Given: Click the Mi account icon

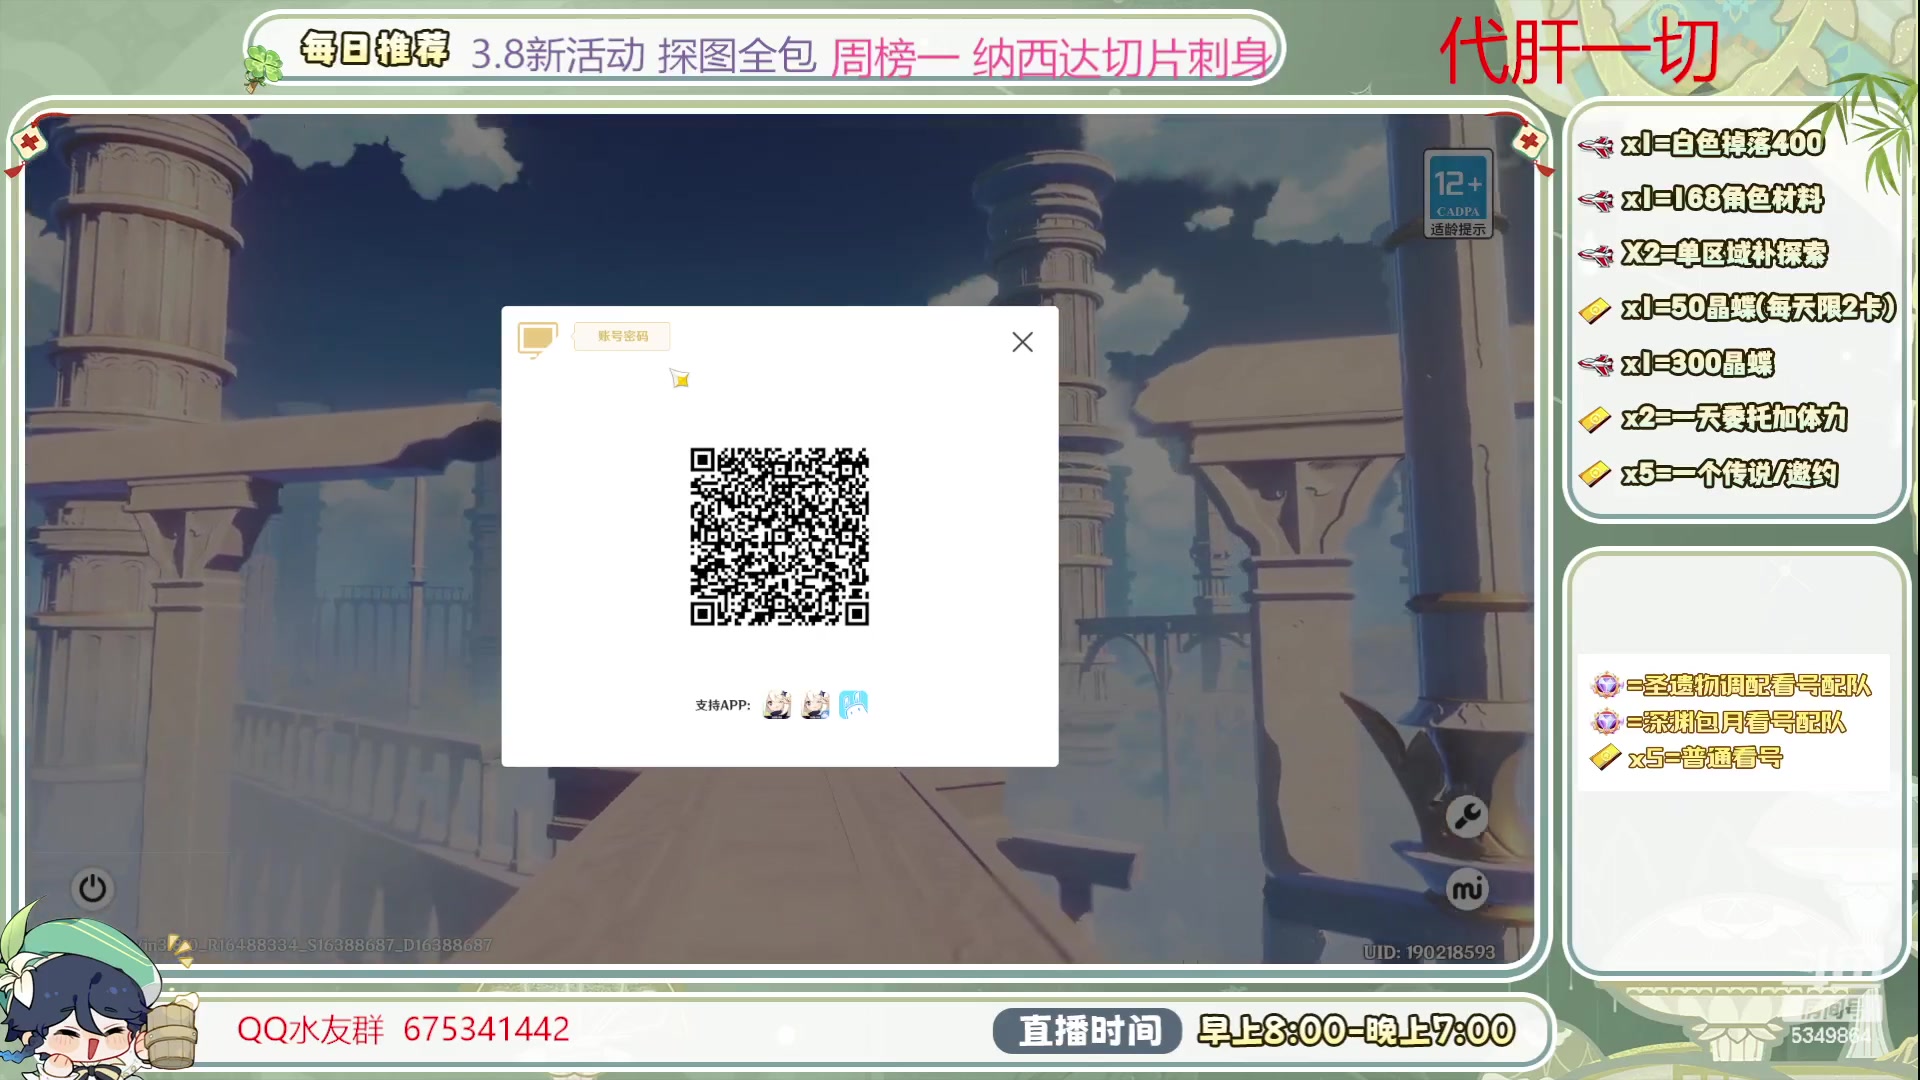Looking at the screenshot, I should (x=1467, y=889).
